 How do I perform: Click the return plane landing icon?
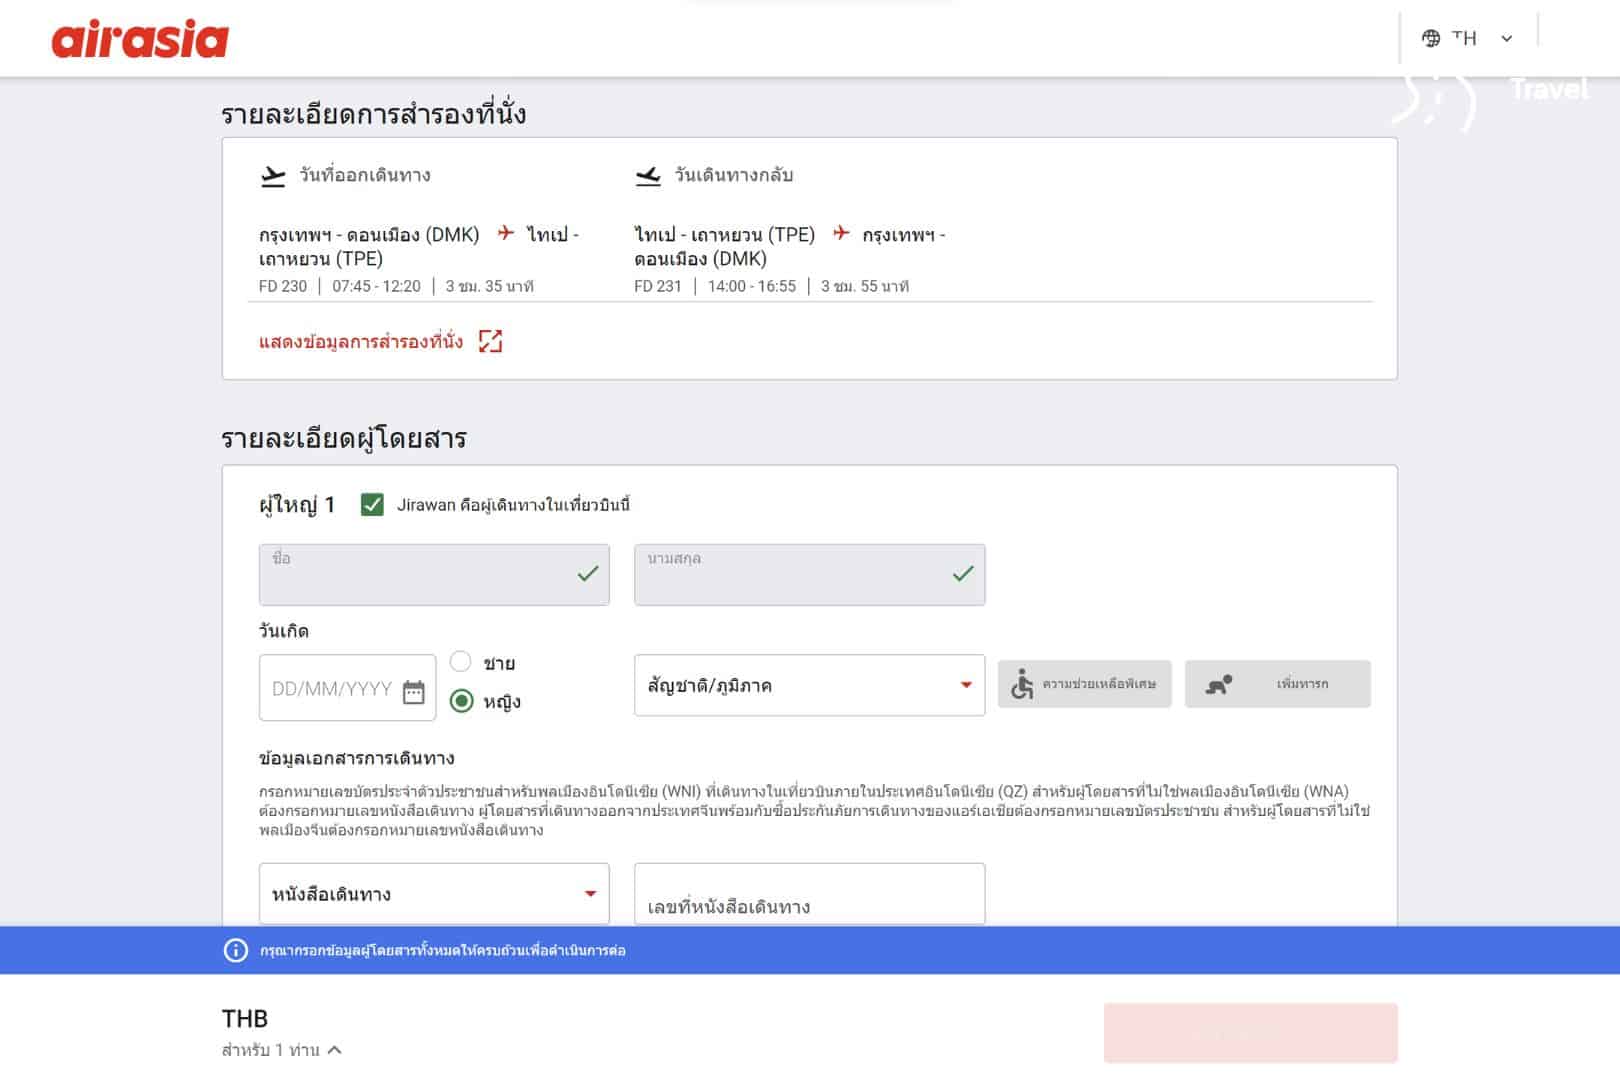tap(648, 176)
